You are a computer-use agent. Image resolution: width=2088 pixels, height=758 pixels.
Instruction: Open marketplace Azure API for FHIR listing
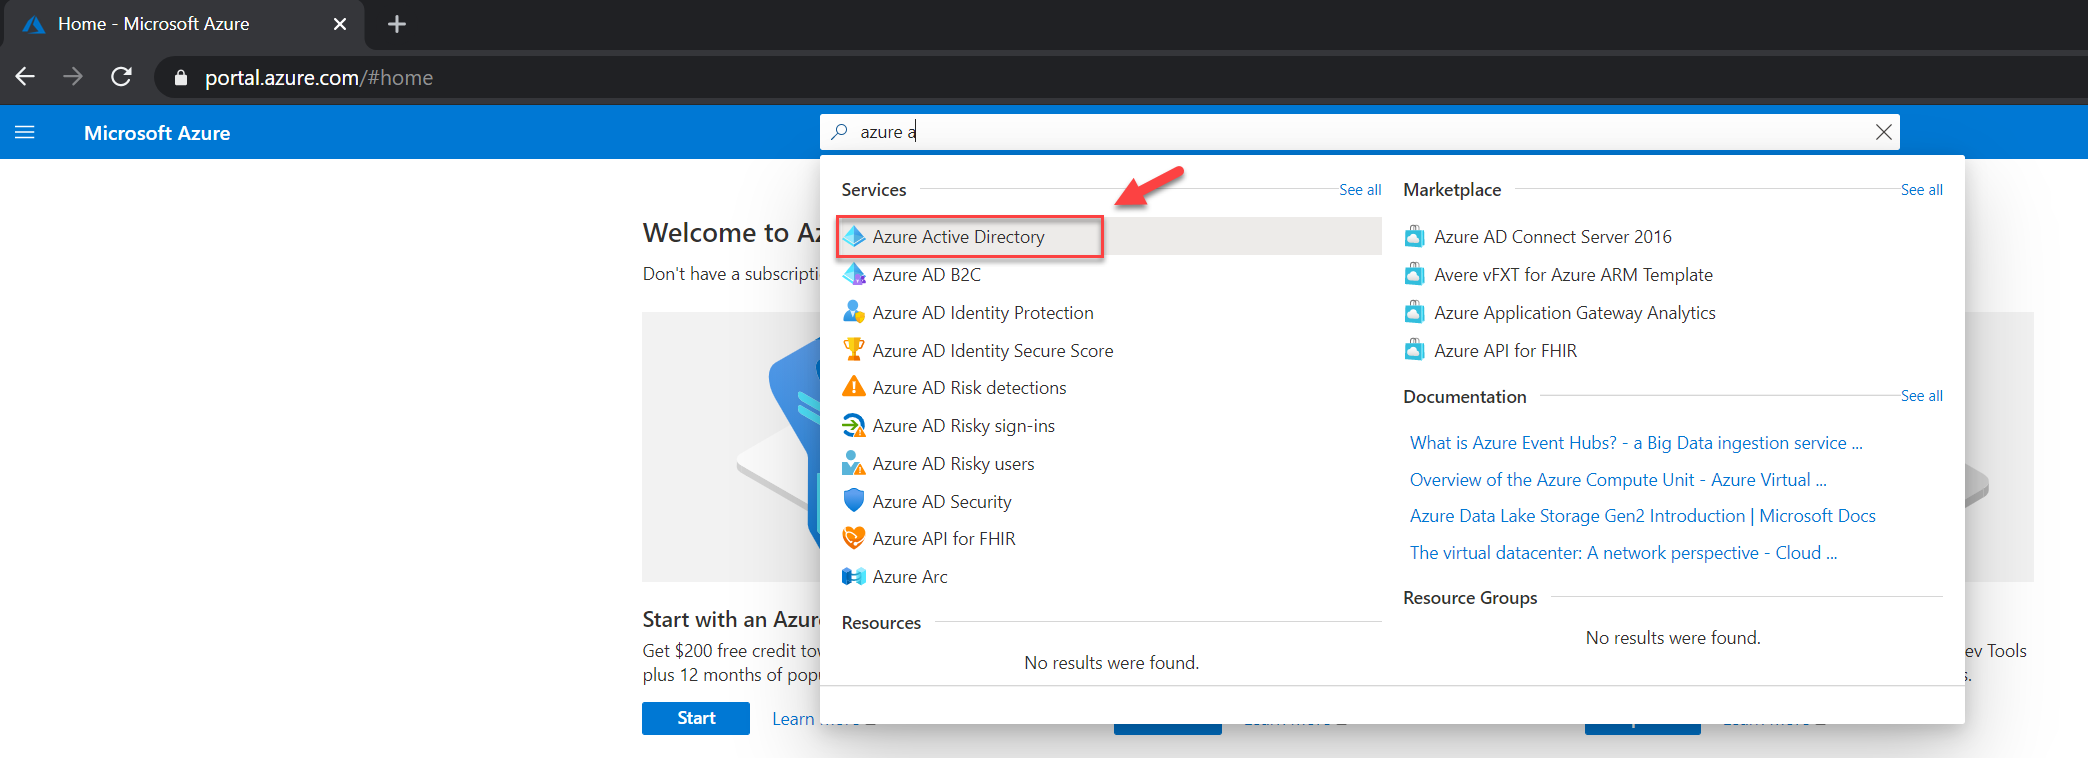click(1505, 350)
